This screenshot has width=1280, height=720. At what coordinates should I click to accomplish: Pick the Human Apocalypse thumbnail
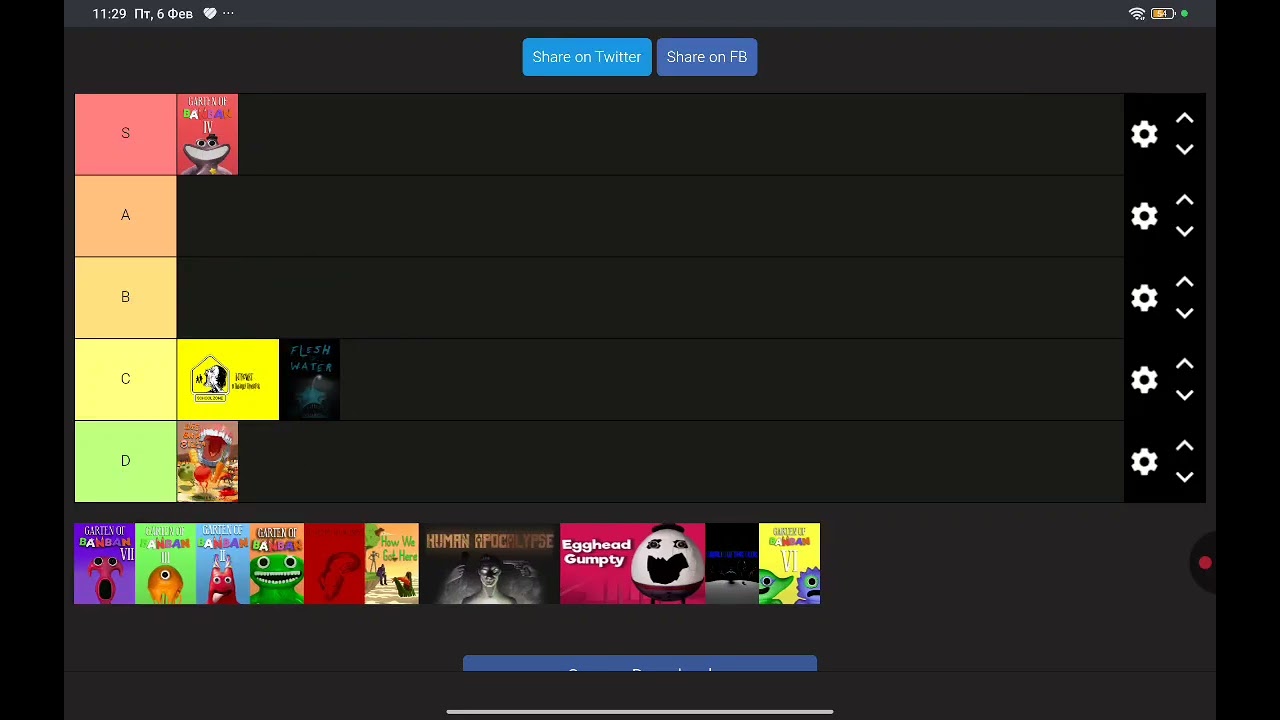pyautogui.click(x=489, y=564)
